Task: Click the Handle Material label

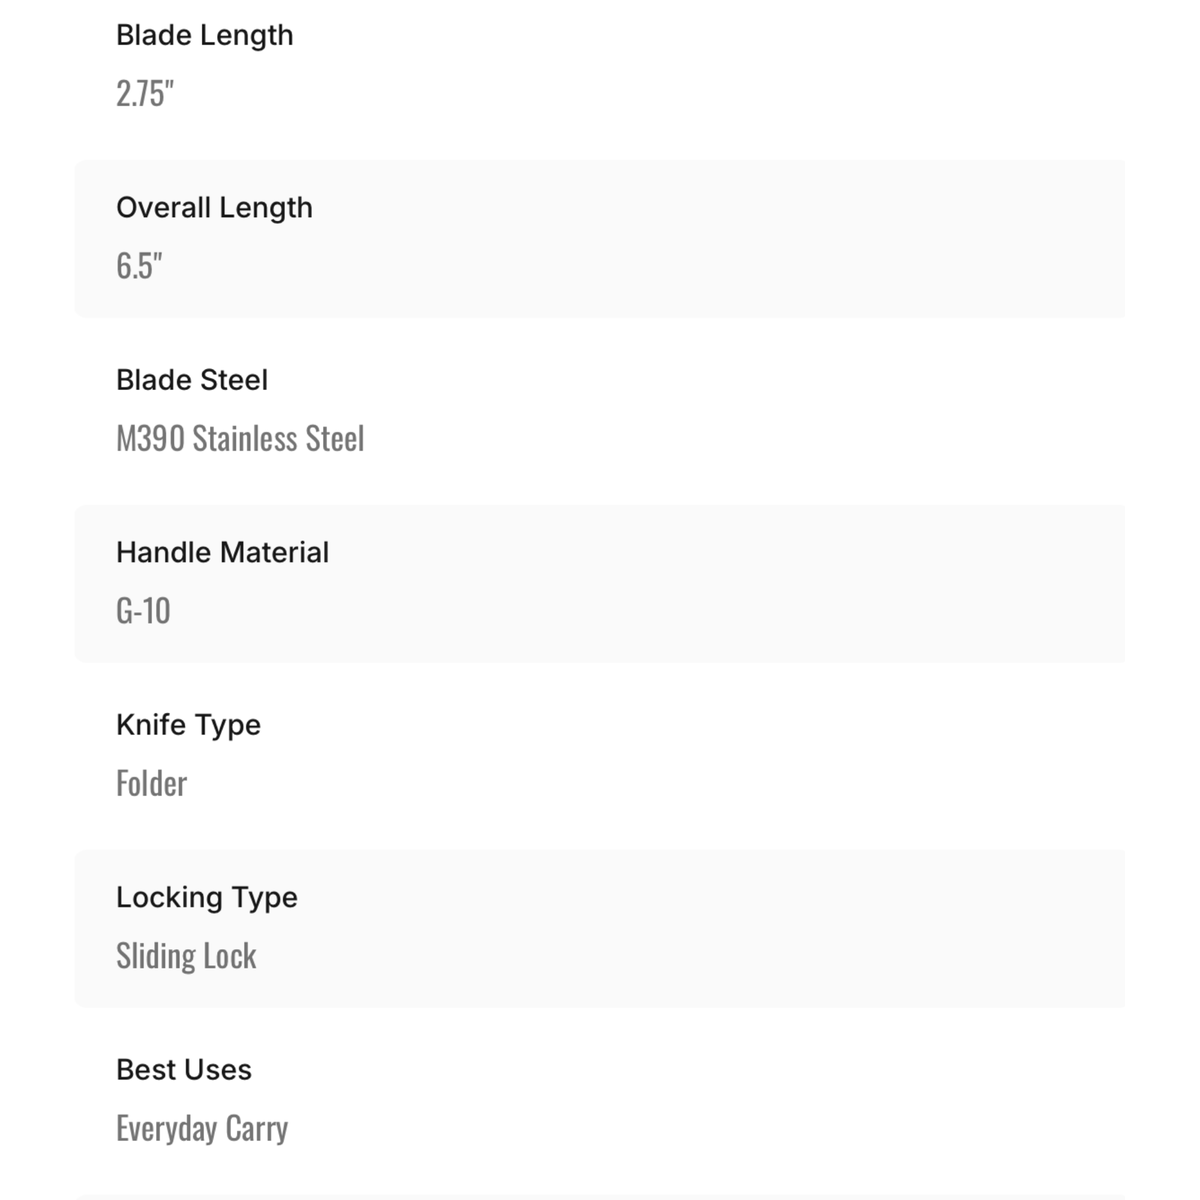Action: tap(222, 552)
